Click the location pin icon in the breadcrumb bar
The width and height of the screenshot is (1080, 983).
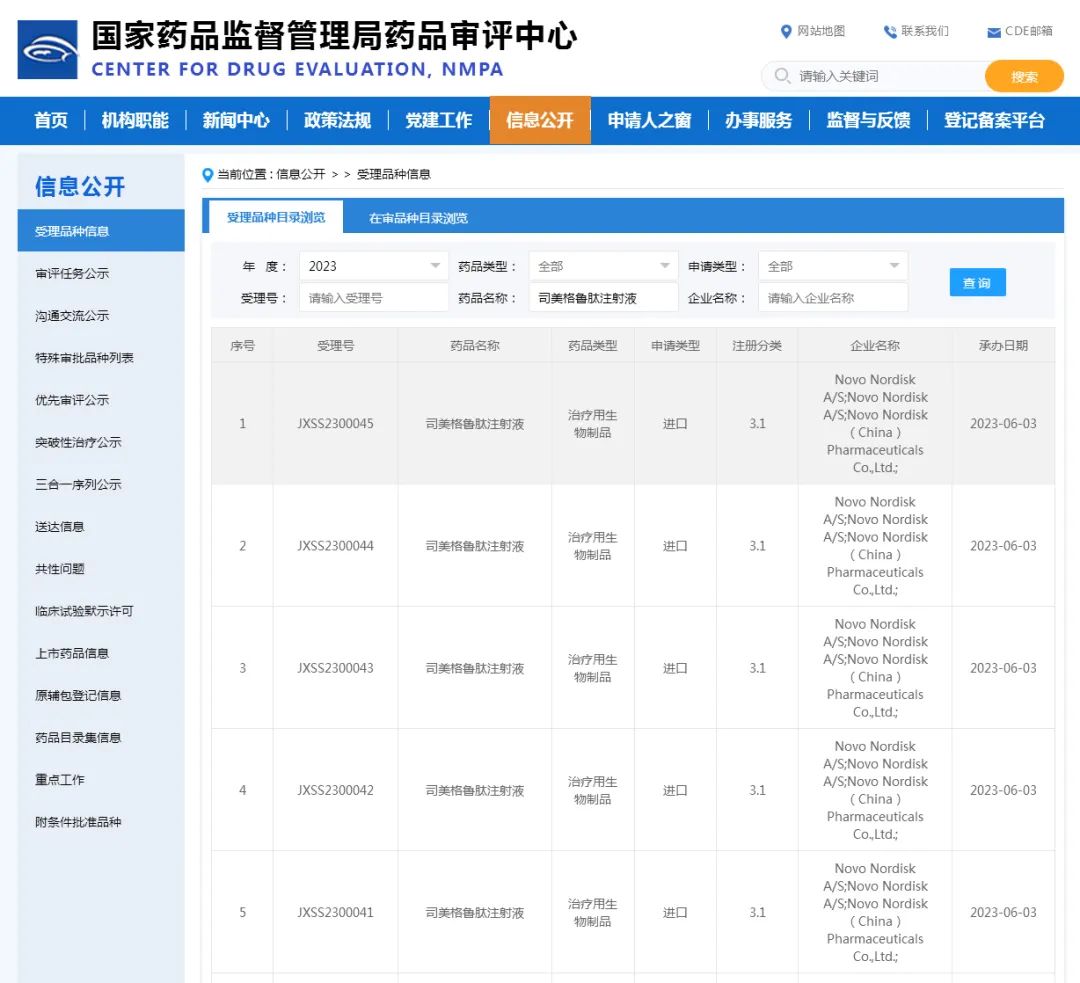pos(206,174)
